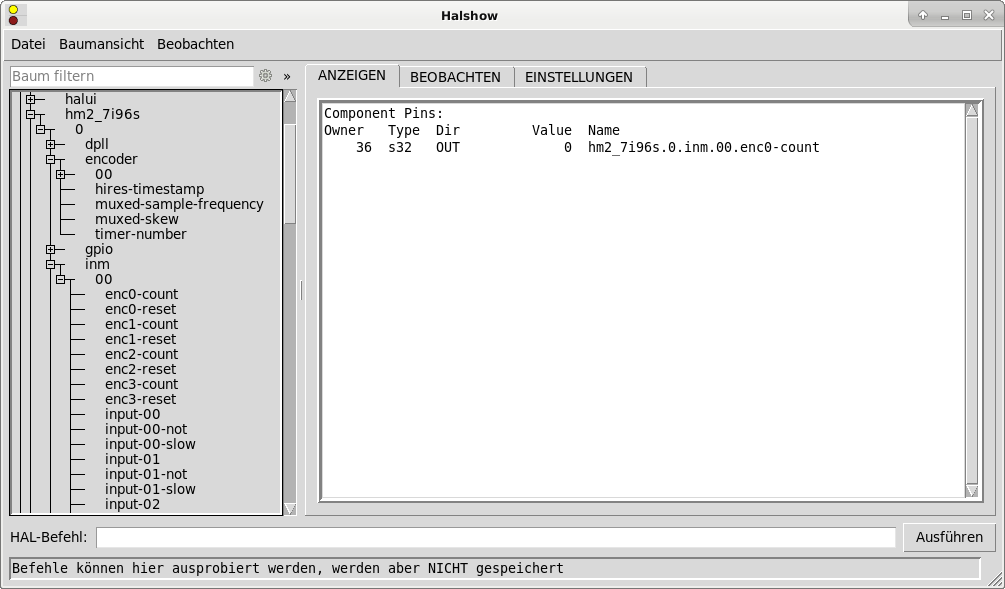Click the status bar message text
The image size is (1005, 589).
[x=288, y=568]
